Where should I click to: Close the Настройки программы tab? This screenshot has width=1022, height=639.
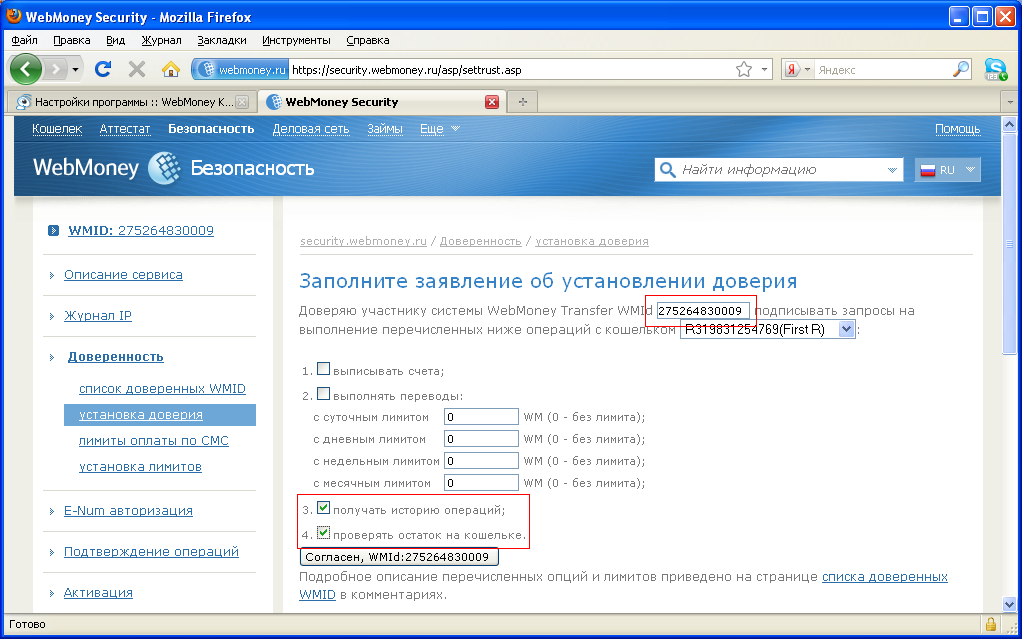pyautogui.click(x=242, y=102)
